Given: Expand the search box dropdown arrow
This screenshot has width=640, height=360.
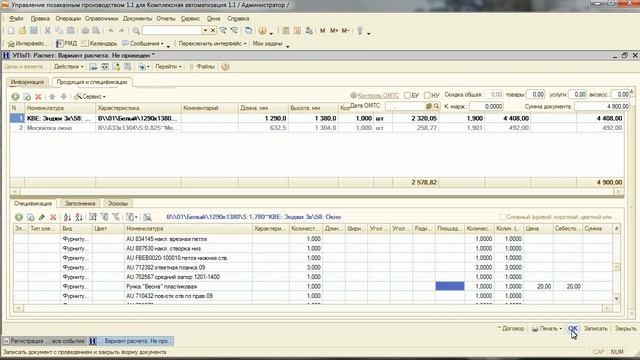Looking at the screenshot, I should point(205,30).
